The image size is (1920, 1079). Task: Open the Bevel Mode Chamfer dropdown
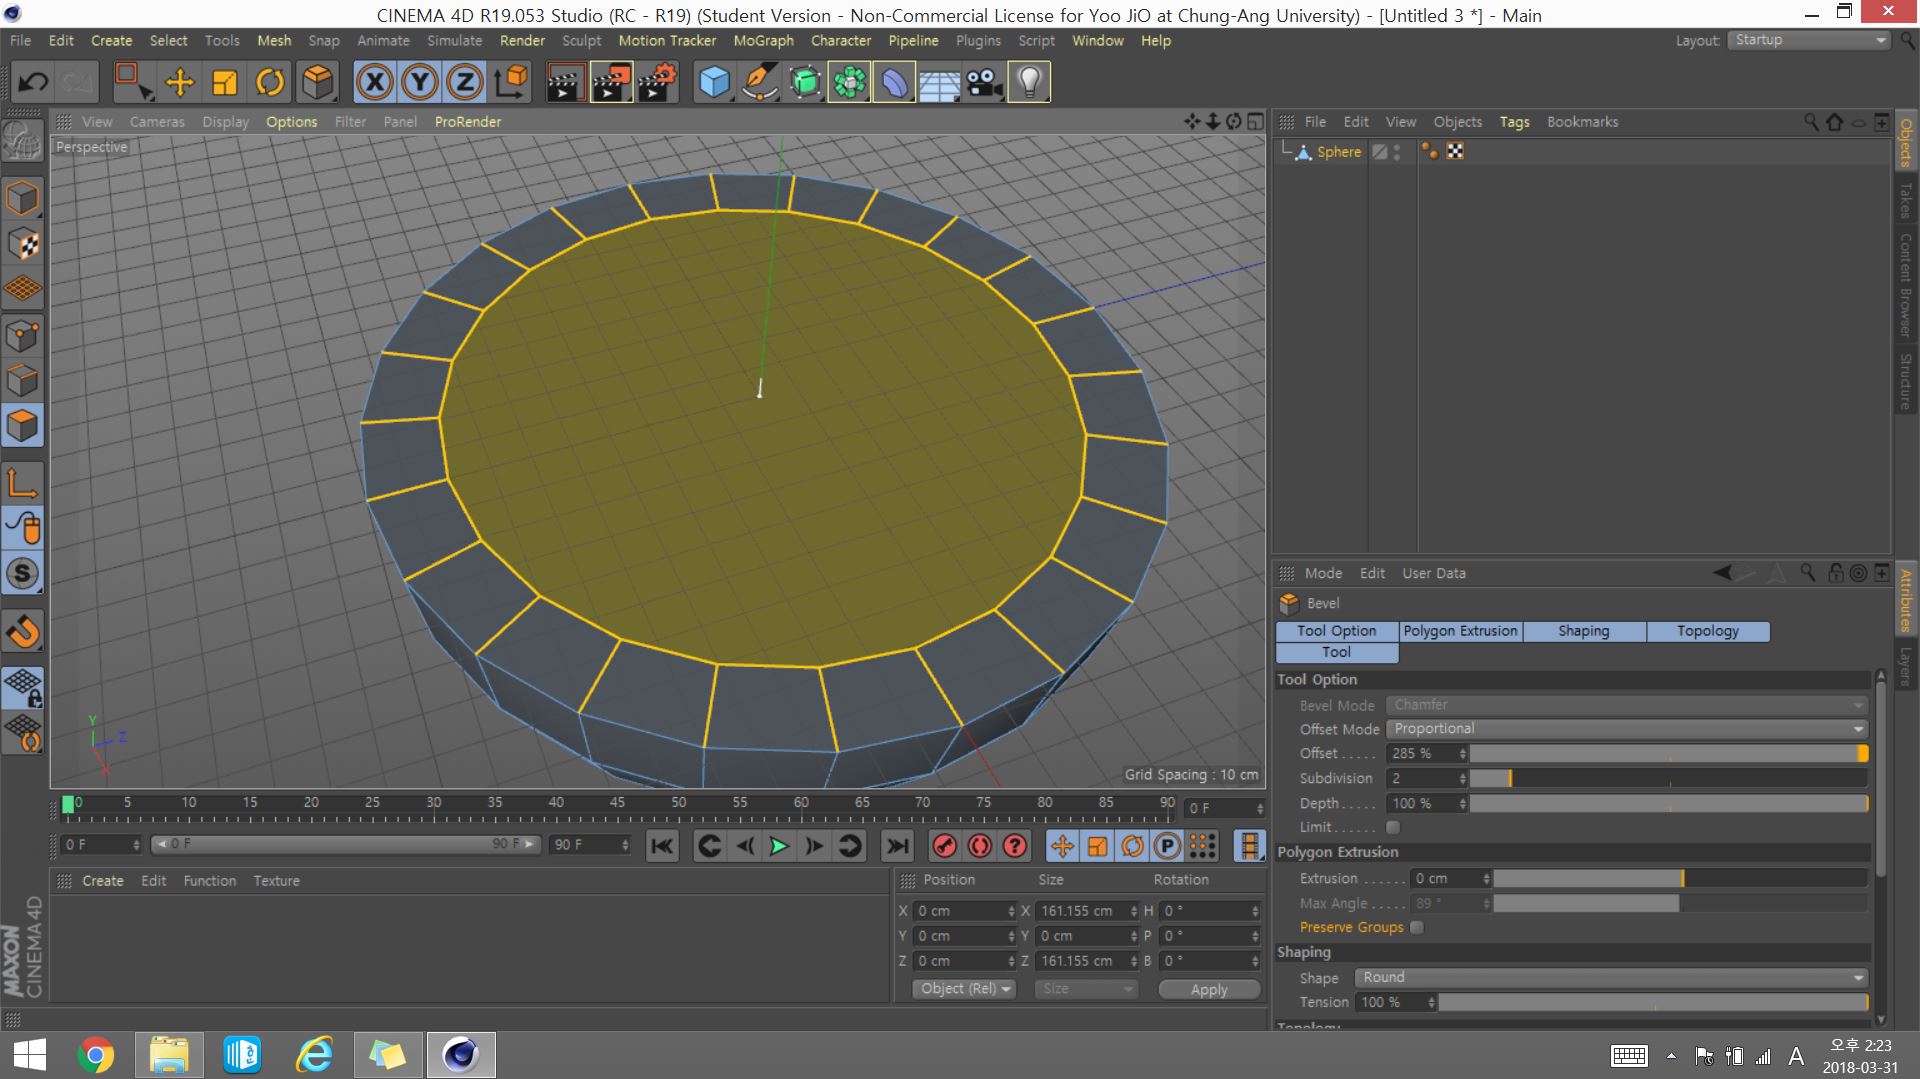pyautogui.click(x=1627, y=705)
